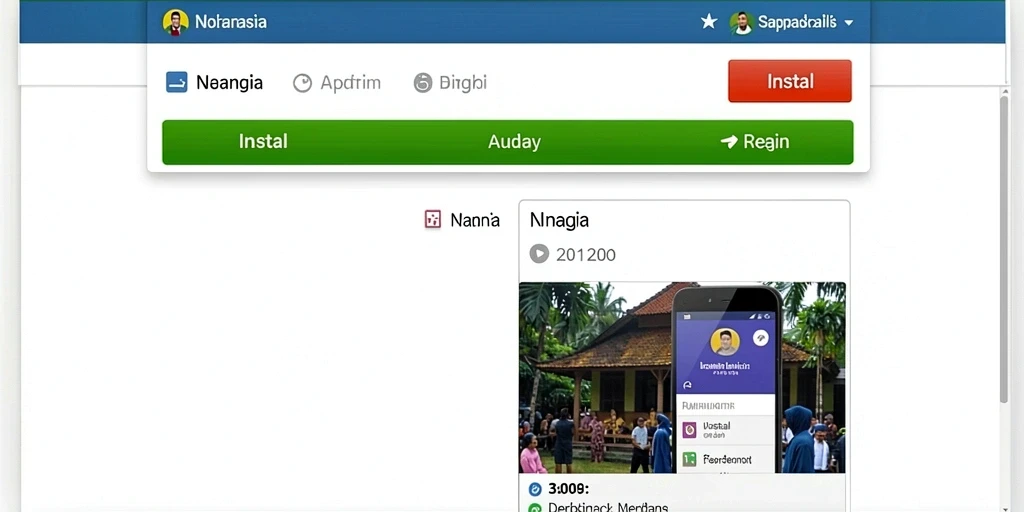This screenshot has width=1024, height=512.
Task: Click the Birigbi circular icon
Action: click(423, 83)
